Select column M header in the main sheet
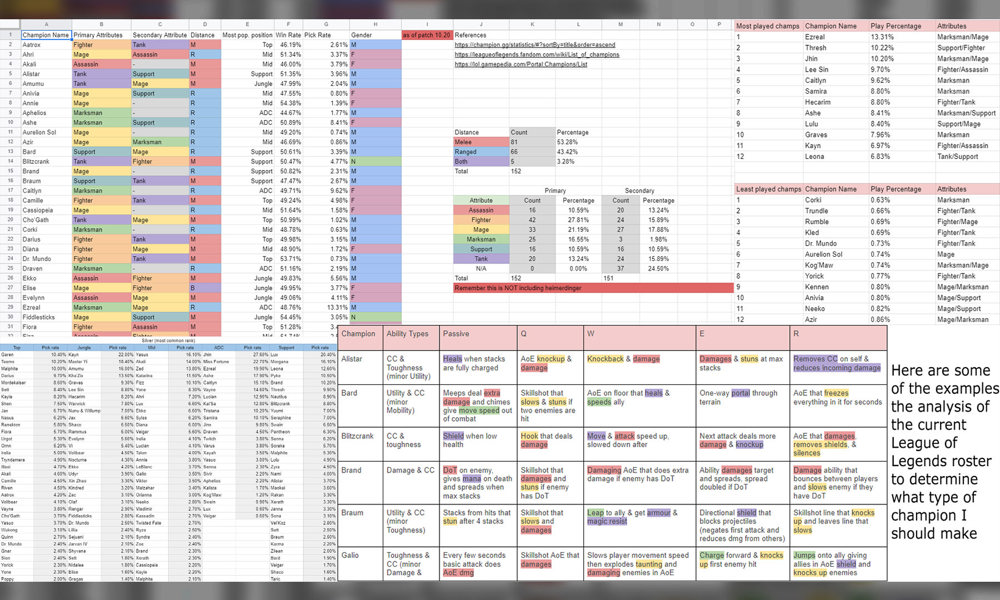This screenshot has width=1000, height=600. 621,24
